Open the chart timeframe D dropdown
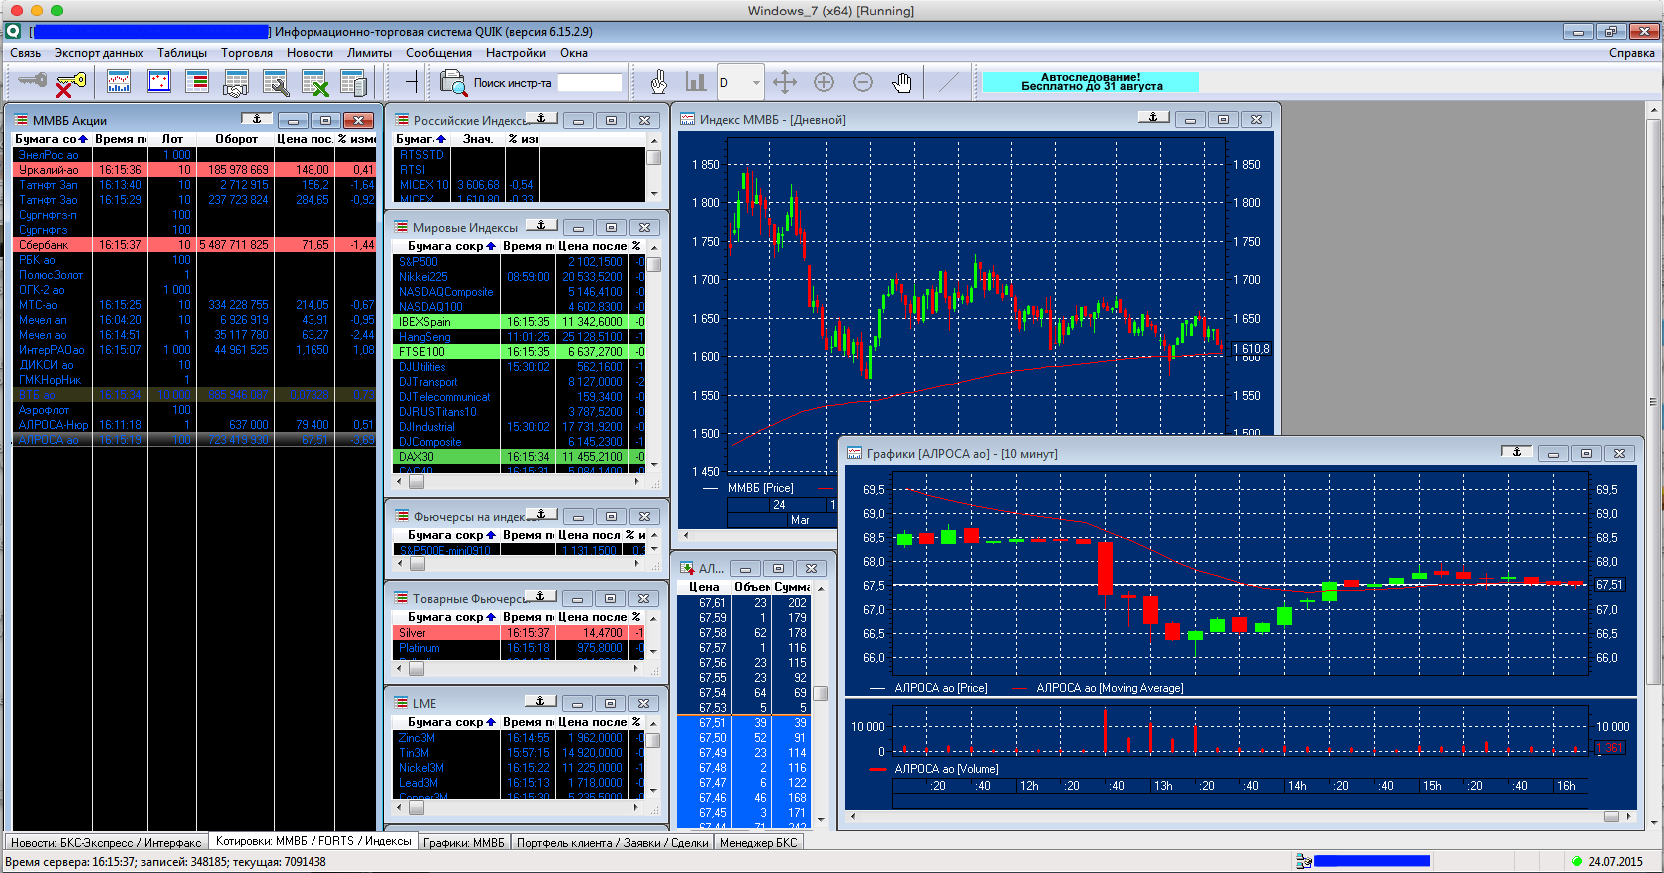The image size is (1664, 873). point(756,83)
